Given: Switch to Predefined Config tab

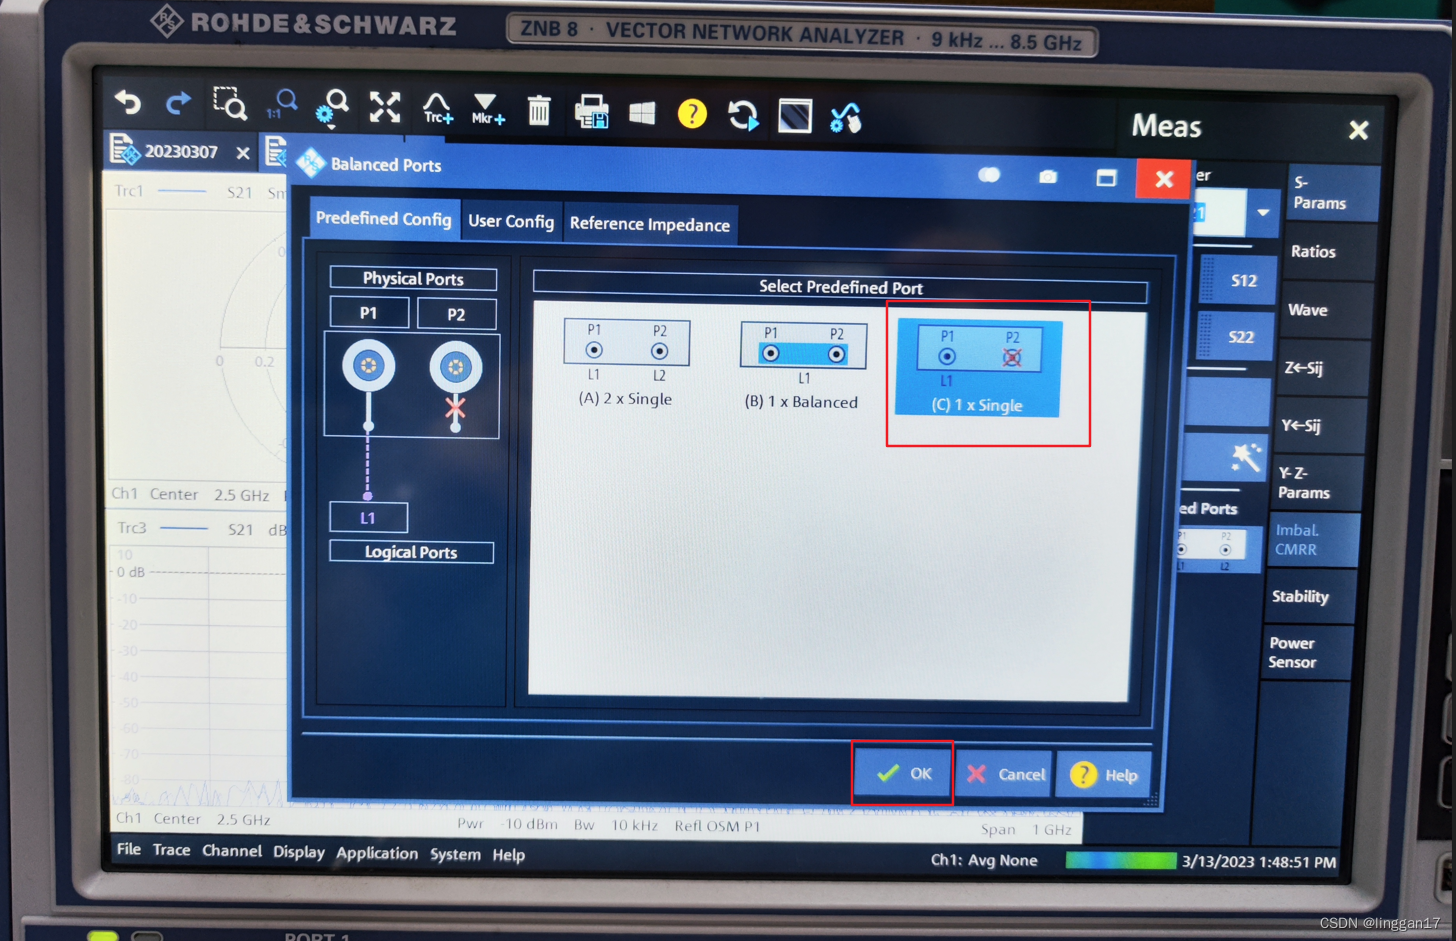Looking at the screenshot, I should click(383, 219).
